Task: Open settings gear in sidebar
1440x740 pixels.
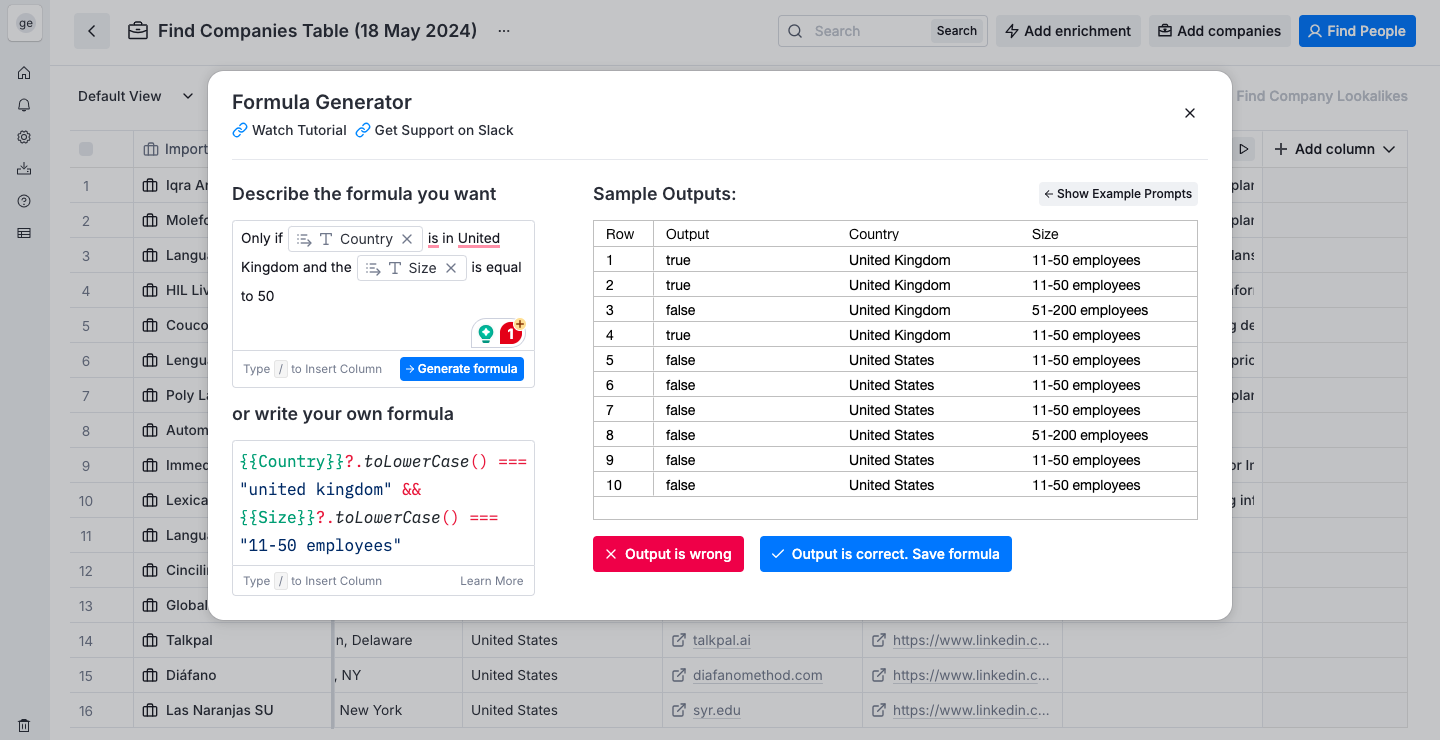Action: tap(24, 137)
